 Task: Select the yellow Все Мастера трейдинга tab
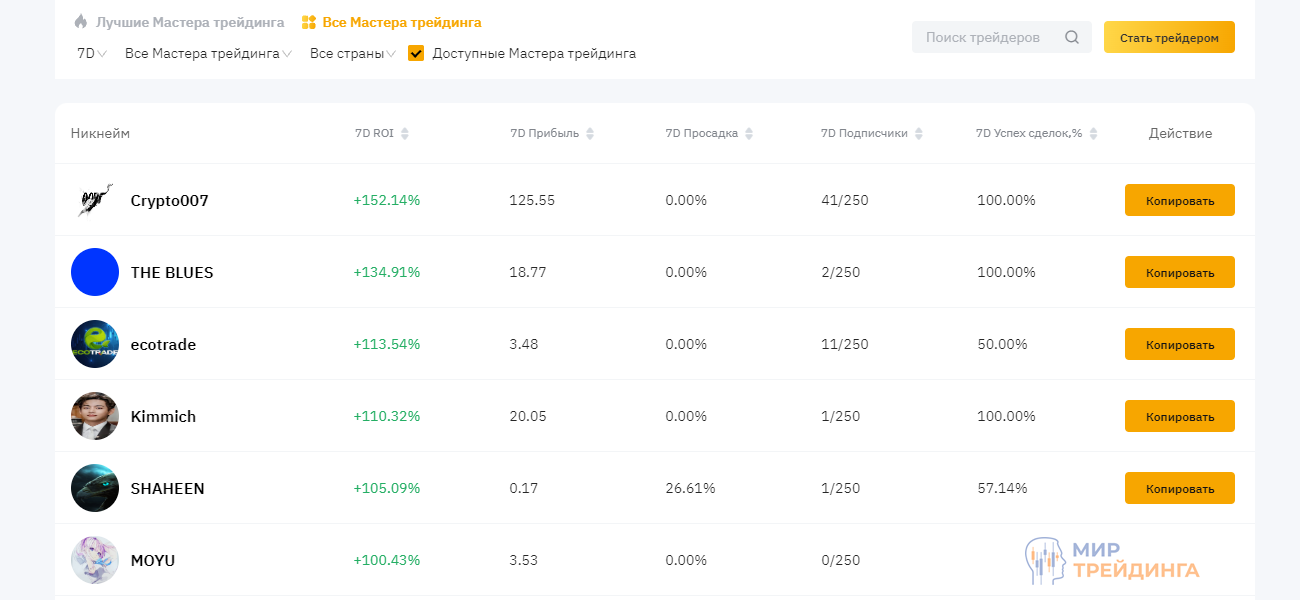[400, 22]
